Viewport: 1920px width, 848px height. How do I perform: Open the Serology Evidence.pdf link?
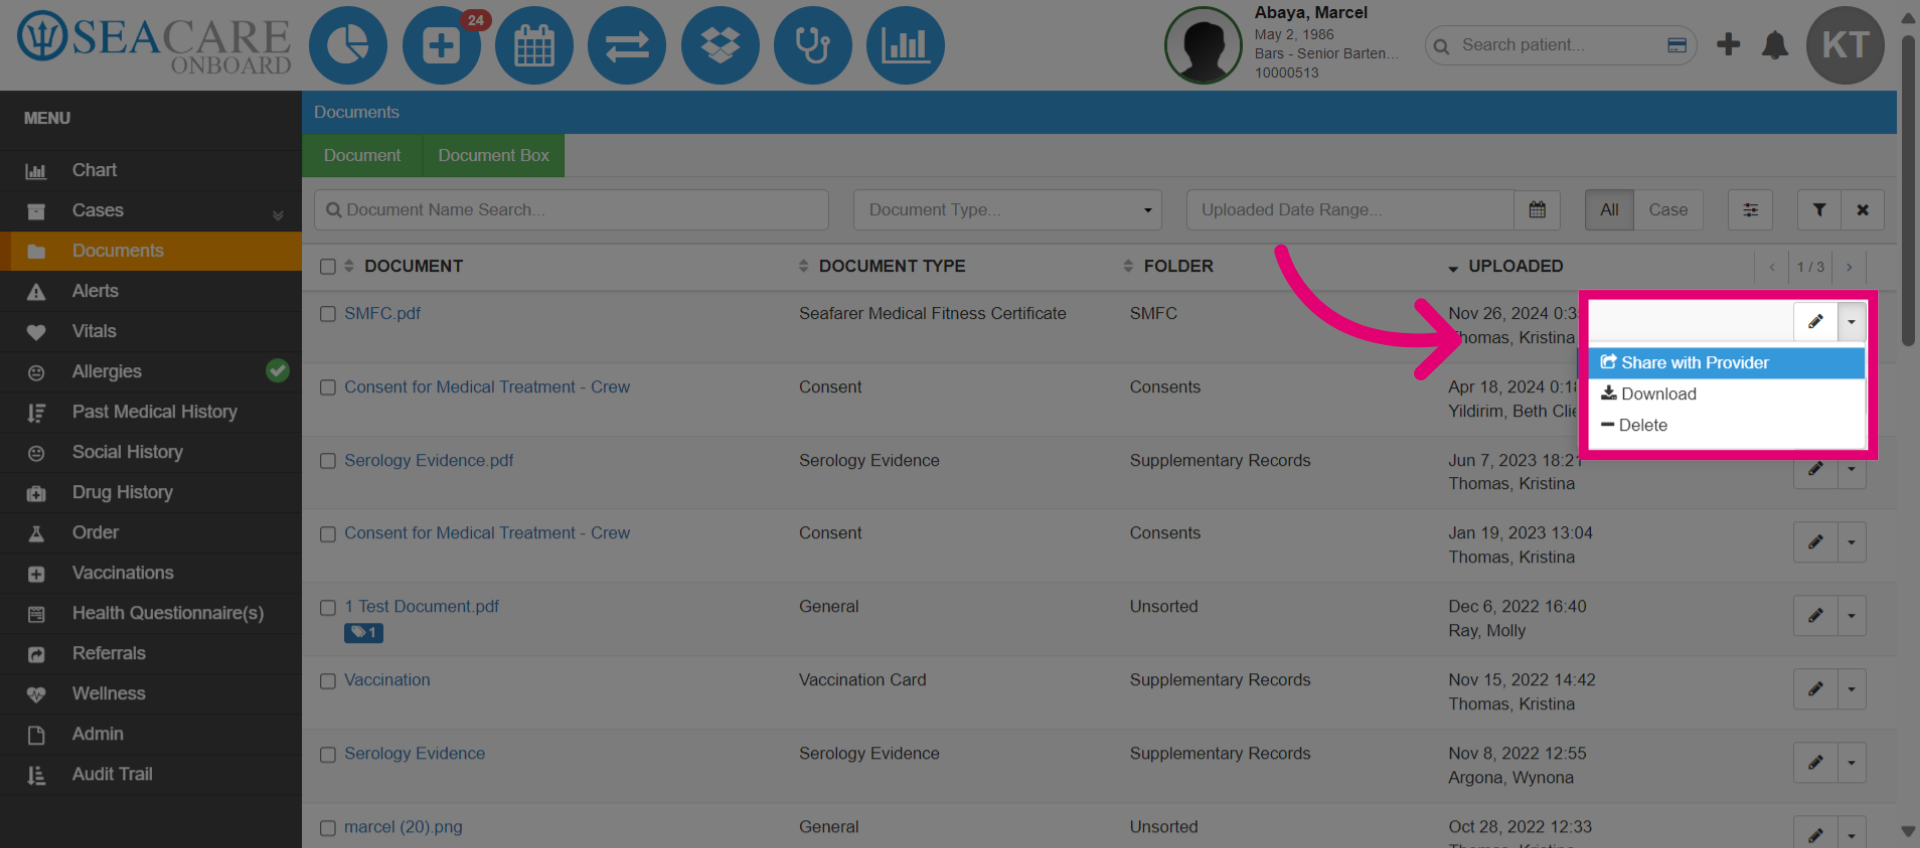click(x=429, y=460)
